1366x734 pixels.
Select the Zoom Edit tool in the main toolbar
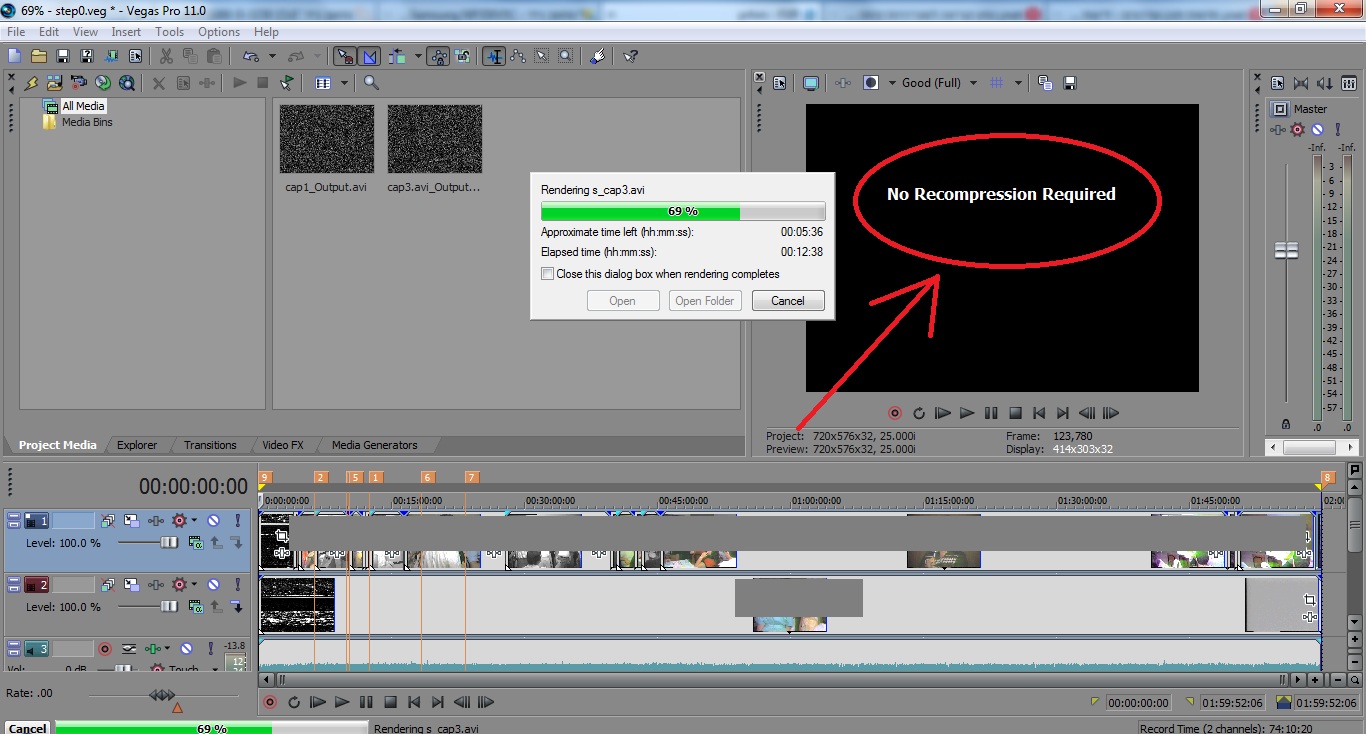coord(565,56)
